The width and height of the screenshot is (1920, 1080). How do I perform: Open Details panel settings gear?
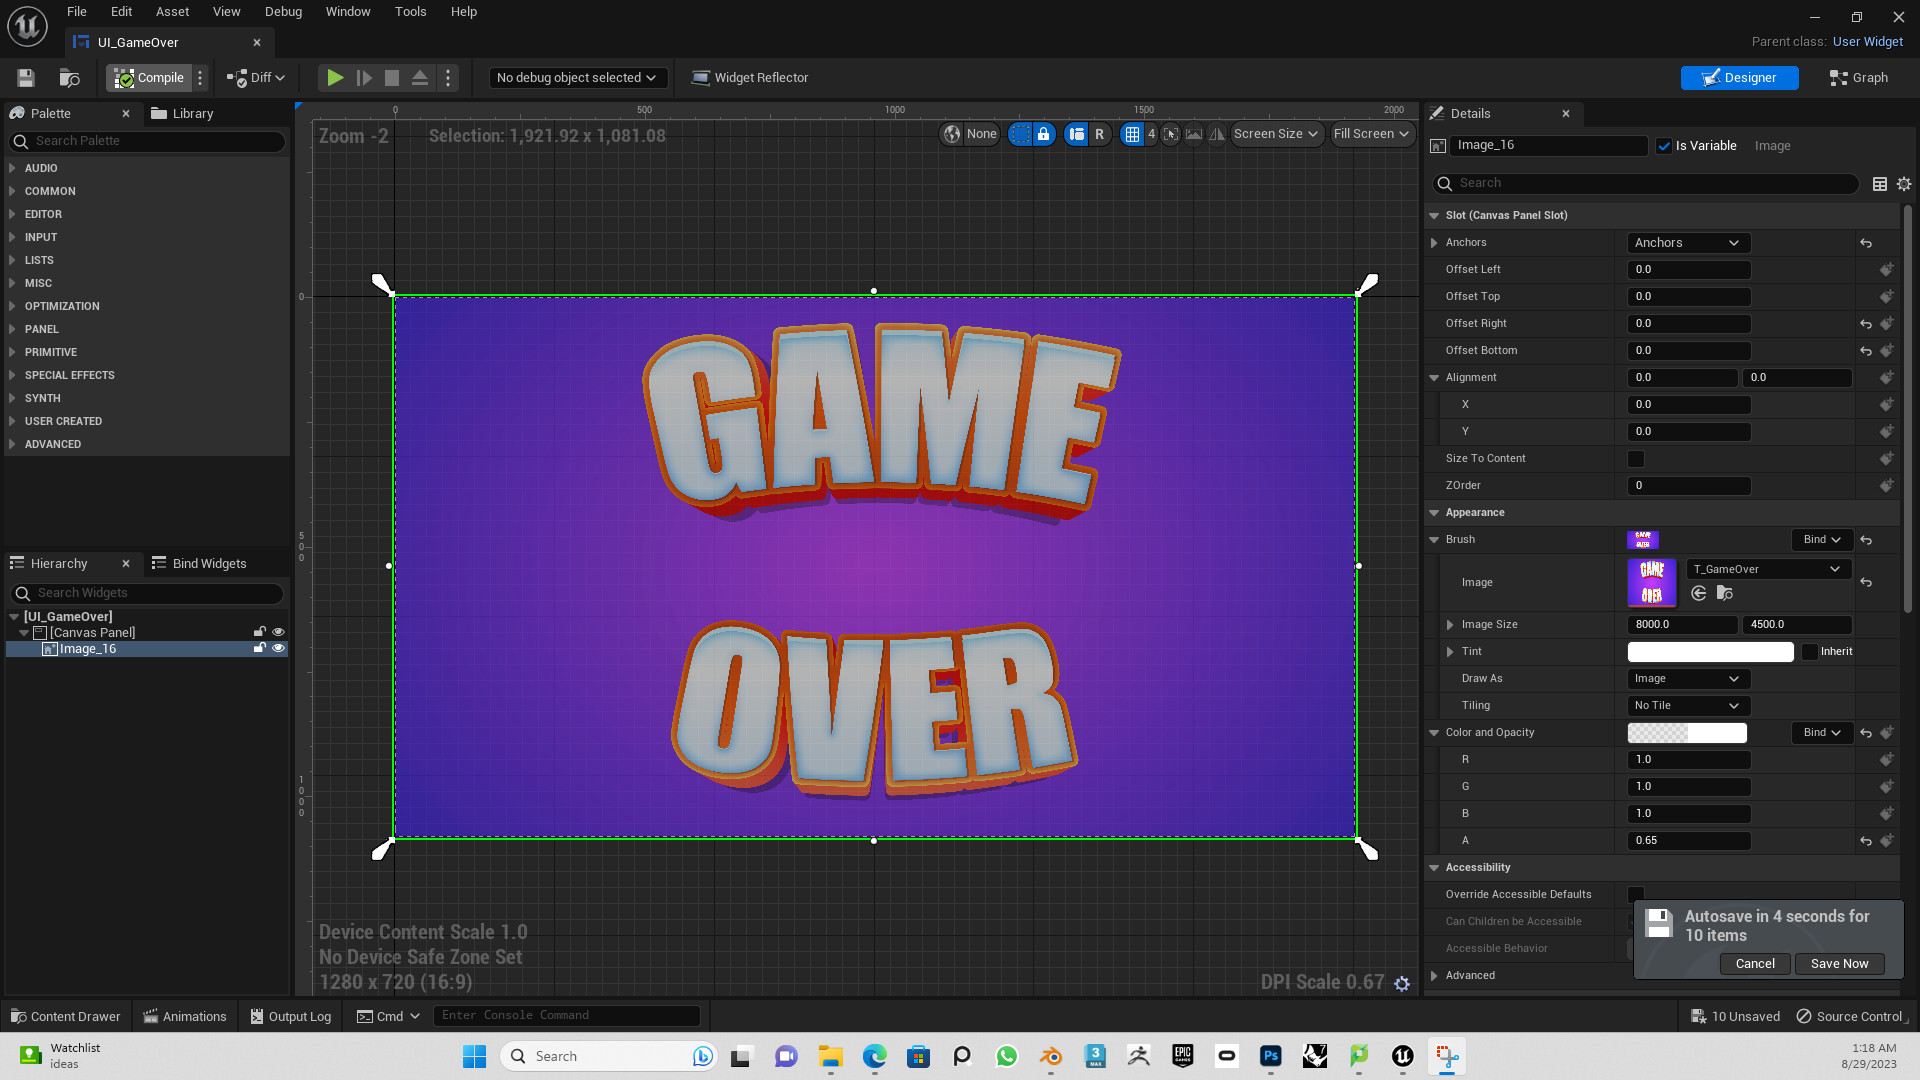pyautogui.click(x=1904, y=184)
